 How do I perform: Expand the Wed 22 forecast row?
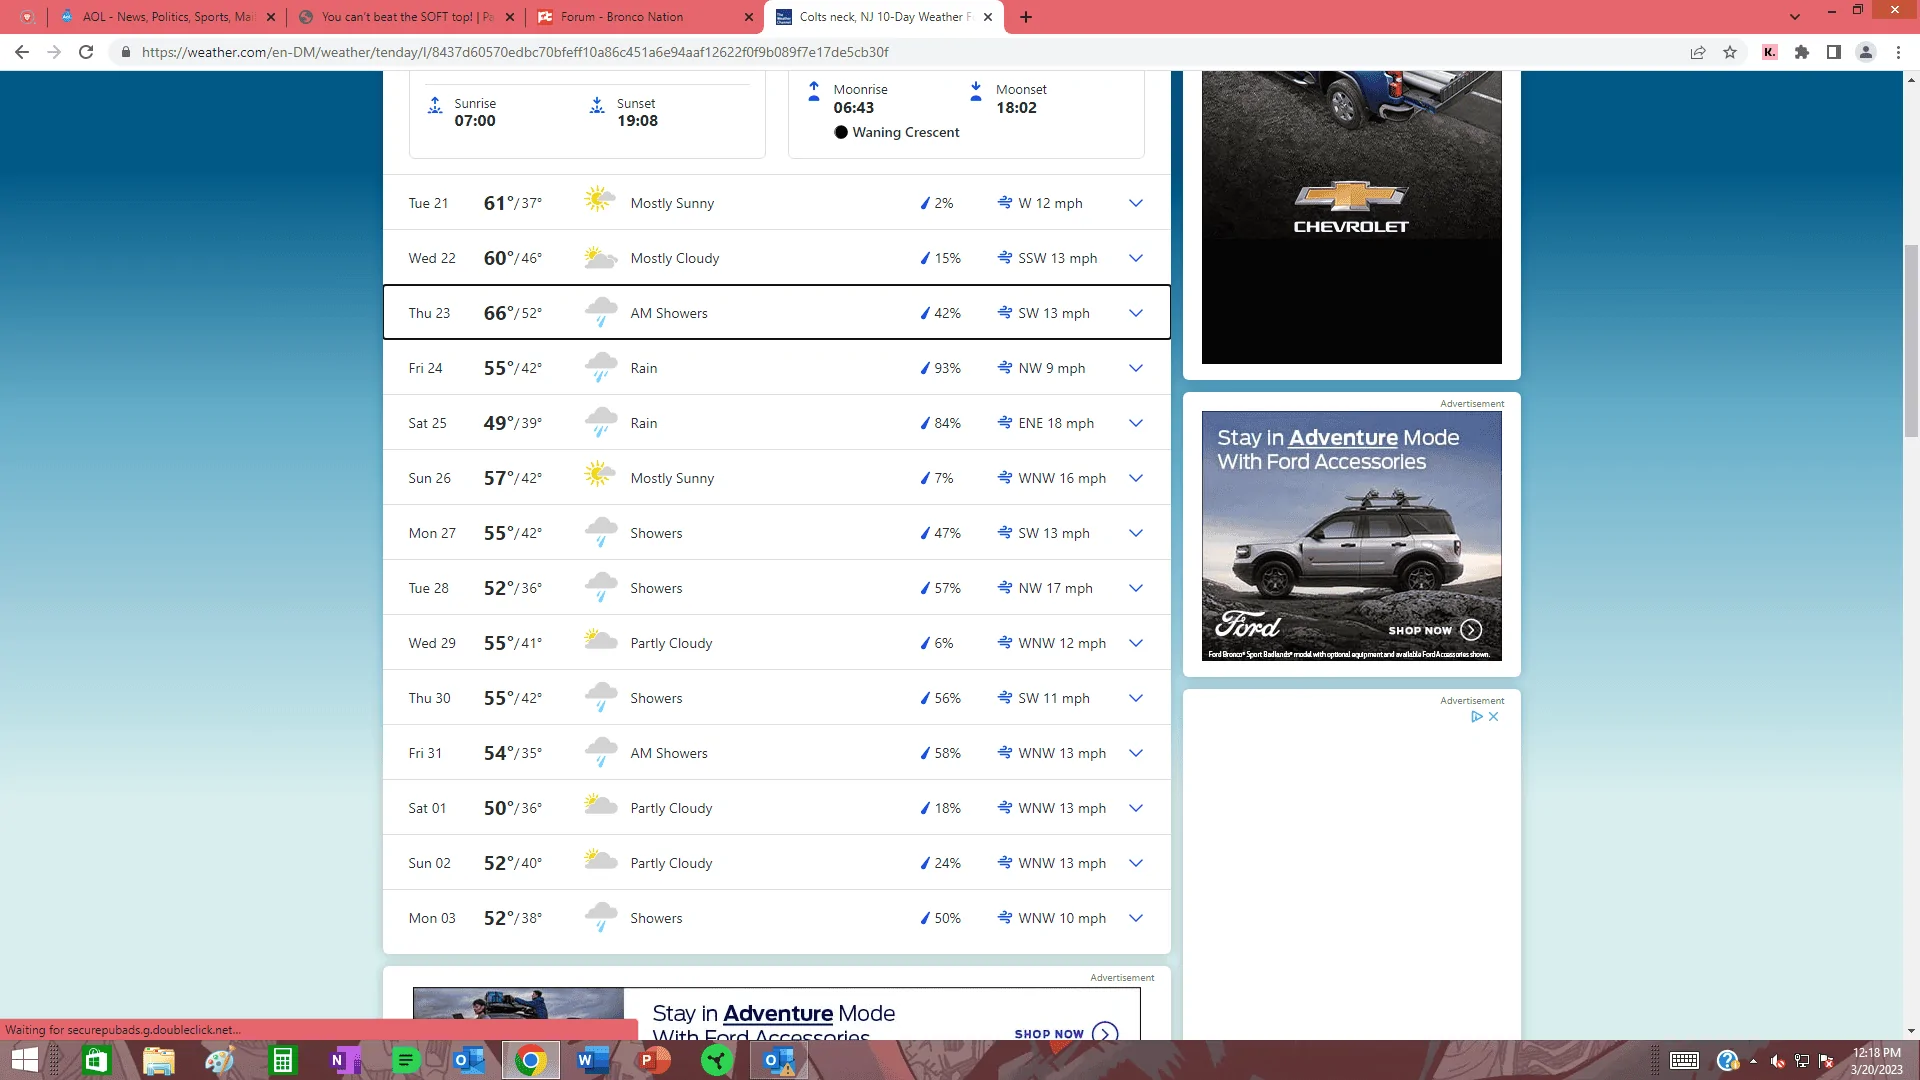(x=1136, y=258)
